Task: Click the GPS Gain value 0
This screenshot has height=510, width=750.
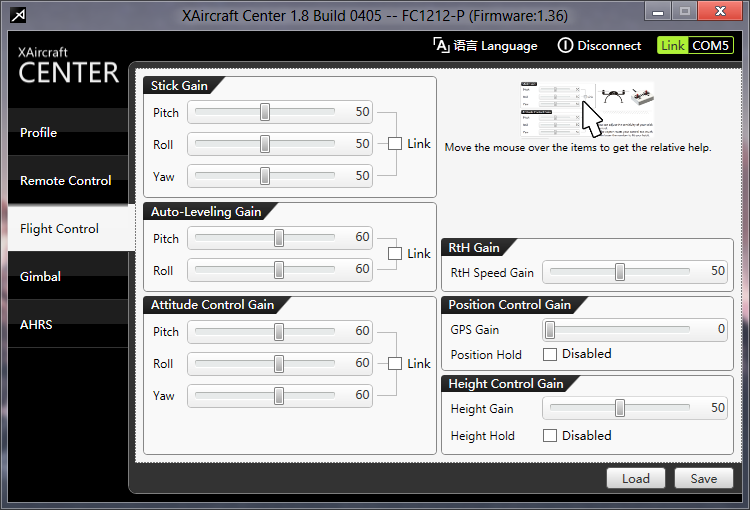Action: pos(721,329)
